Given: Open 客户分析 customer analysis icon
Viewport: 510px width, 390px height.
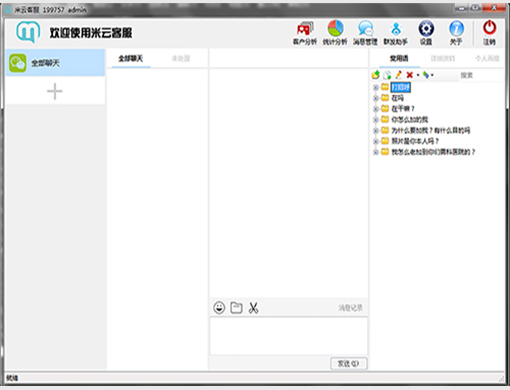Looking at the screenshot, I should point(304,33).
